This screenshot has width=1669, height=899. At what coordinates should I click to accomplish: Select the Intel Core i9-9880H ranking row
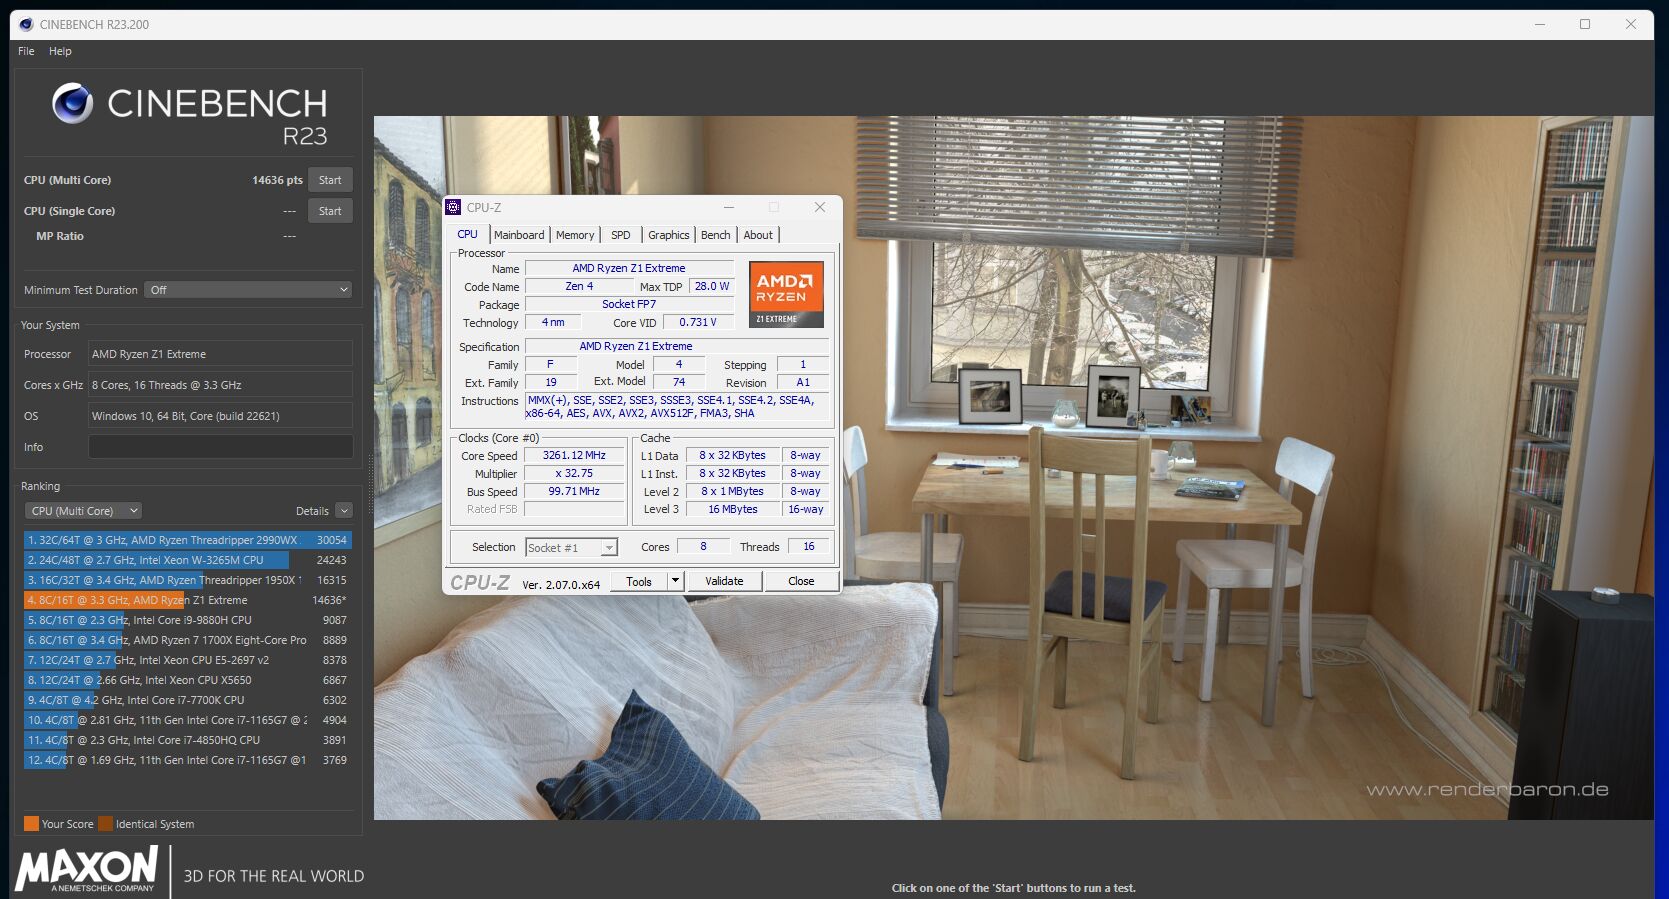[x=187, y=620]
